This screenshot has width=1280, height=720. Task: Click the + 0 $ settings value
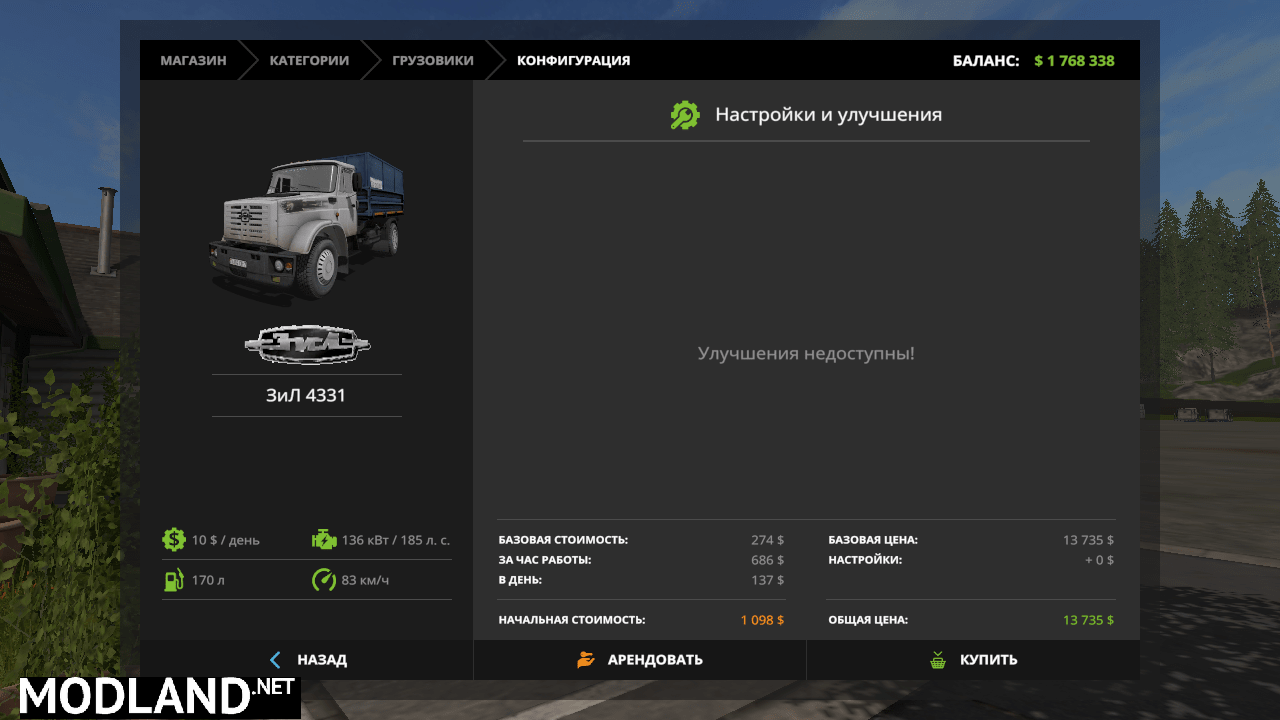(1099, 560)
